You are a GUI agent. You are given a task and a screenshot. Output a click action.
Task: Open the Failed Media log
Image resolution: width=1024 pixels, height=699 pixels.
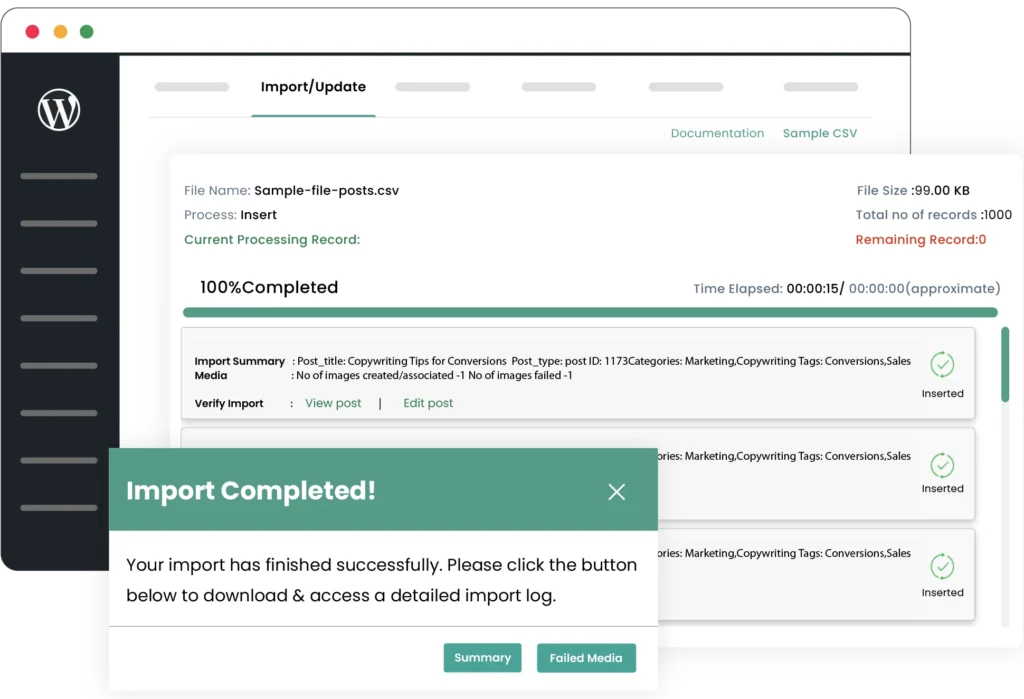tap(586, 658)
